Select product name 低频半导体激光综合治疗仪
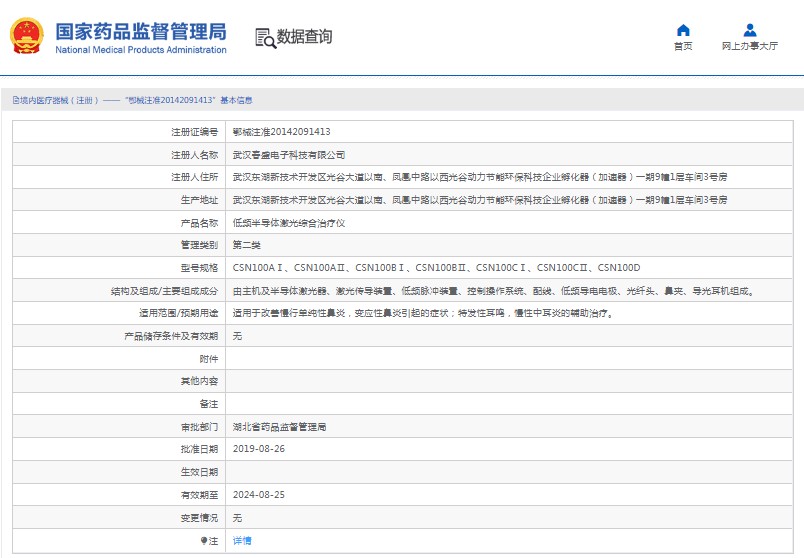This screenshot has width=804, height=558. 289,223
